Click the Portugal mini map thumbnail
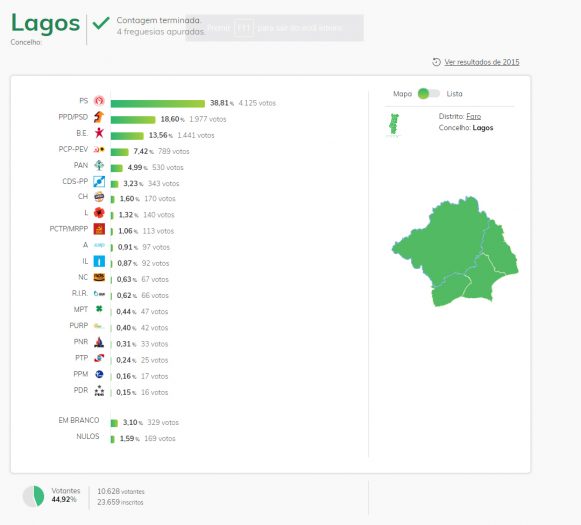 394,125
